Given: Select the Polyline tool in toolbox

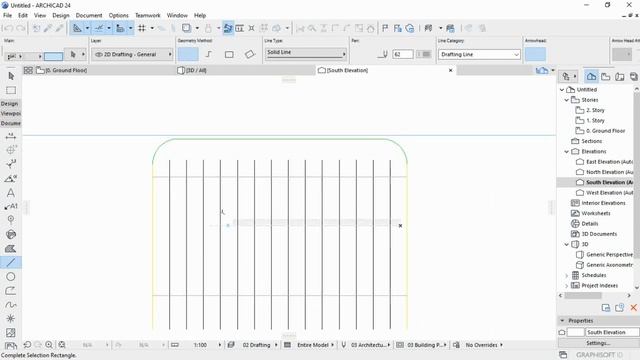Looking at the screenshot, I should pos(11,291).
